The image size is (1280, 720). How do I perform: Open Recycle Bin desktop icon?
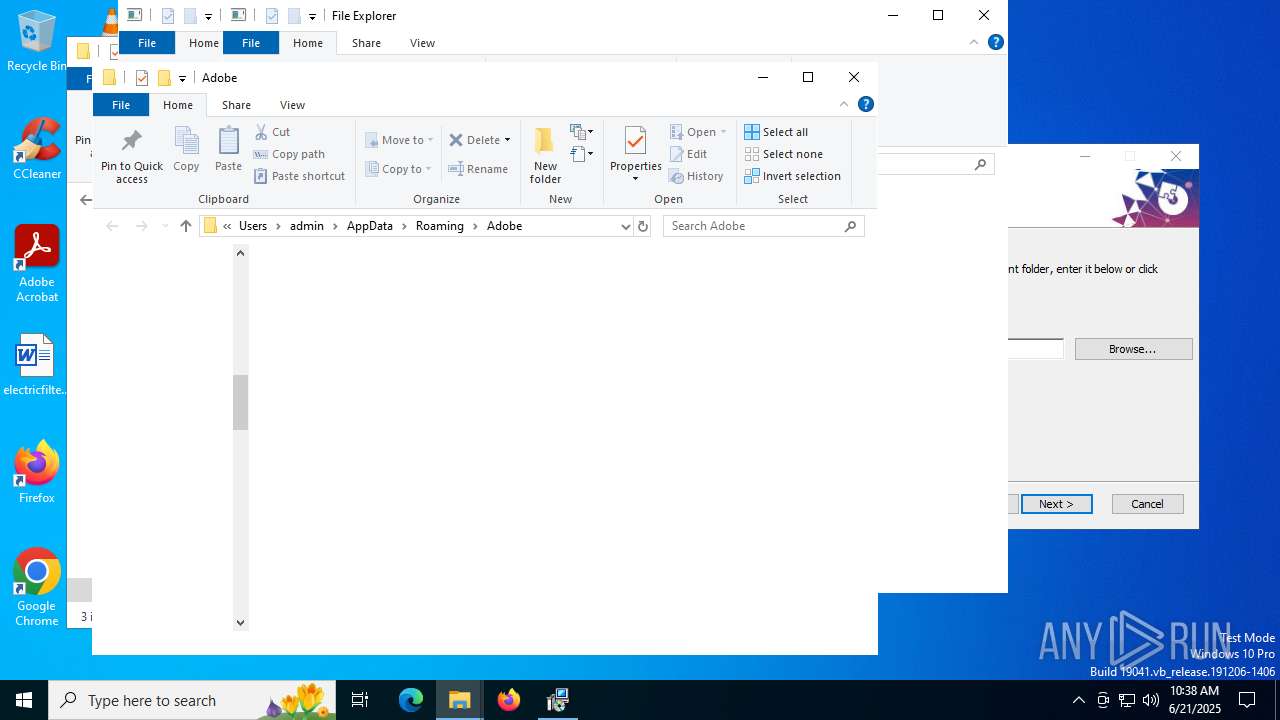click(x=35, y=42)
